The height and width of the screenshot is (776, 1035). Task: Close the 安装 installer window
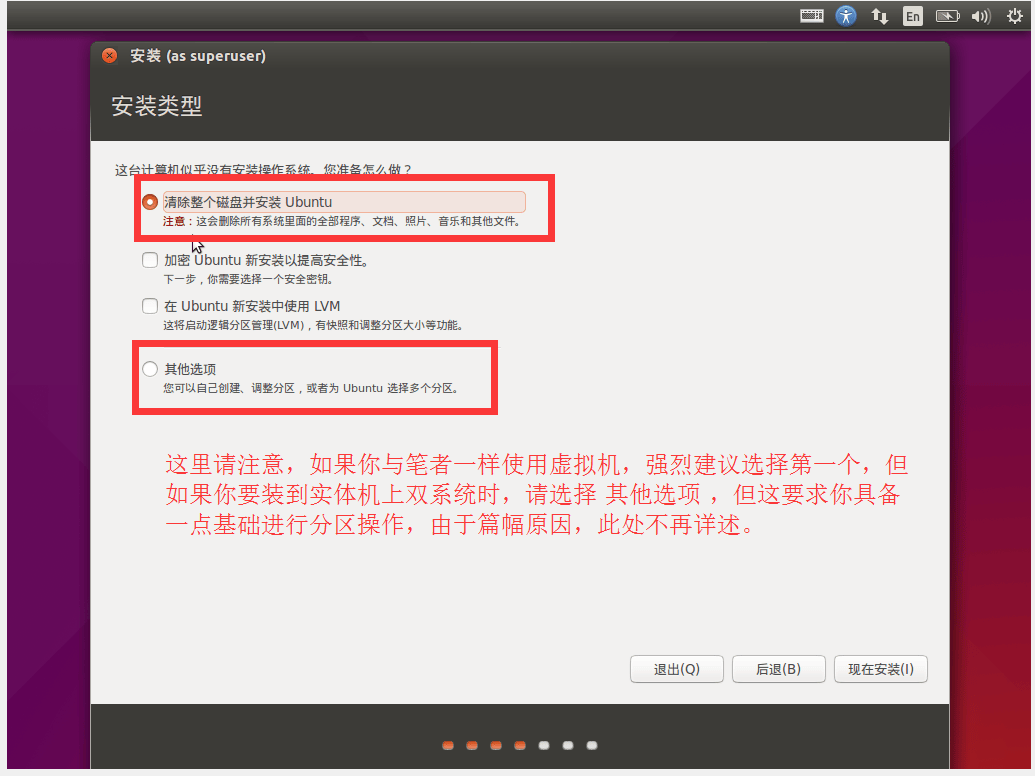click(110, 56)
